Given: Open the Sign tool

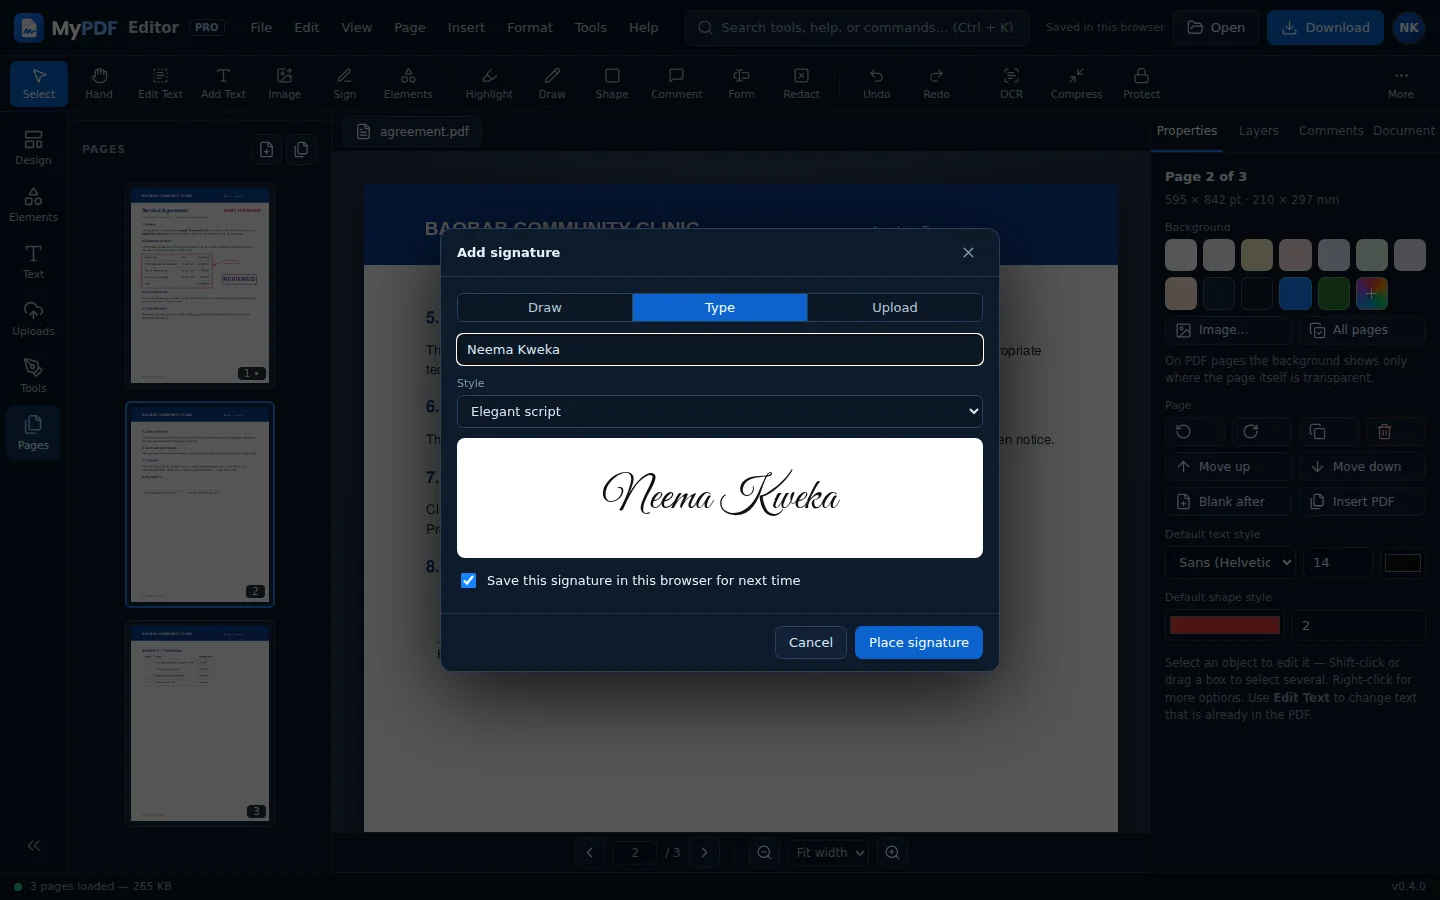Looking at the screenshot, I should click(x=345, y=83).
